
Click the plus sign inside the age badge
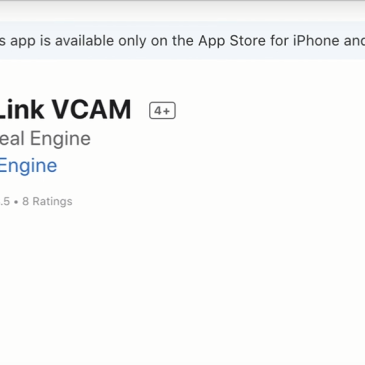coord(167,111)
